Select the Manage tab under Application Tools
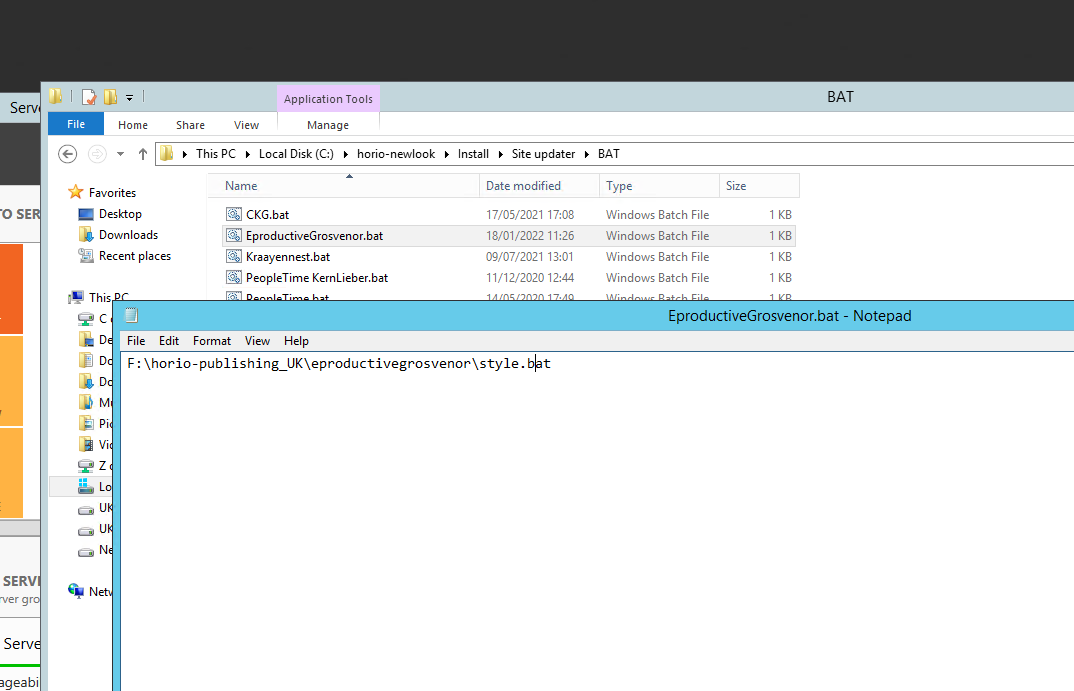The height and width of the screenshot is (691, 1074). (328, 125)
